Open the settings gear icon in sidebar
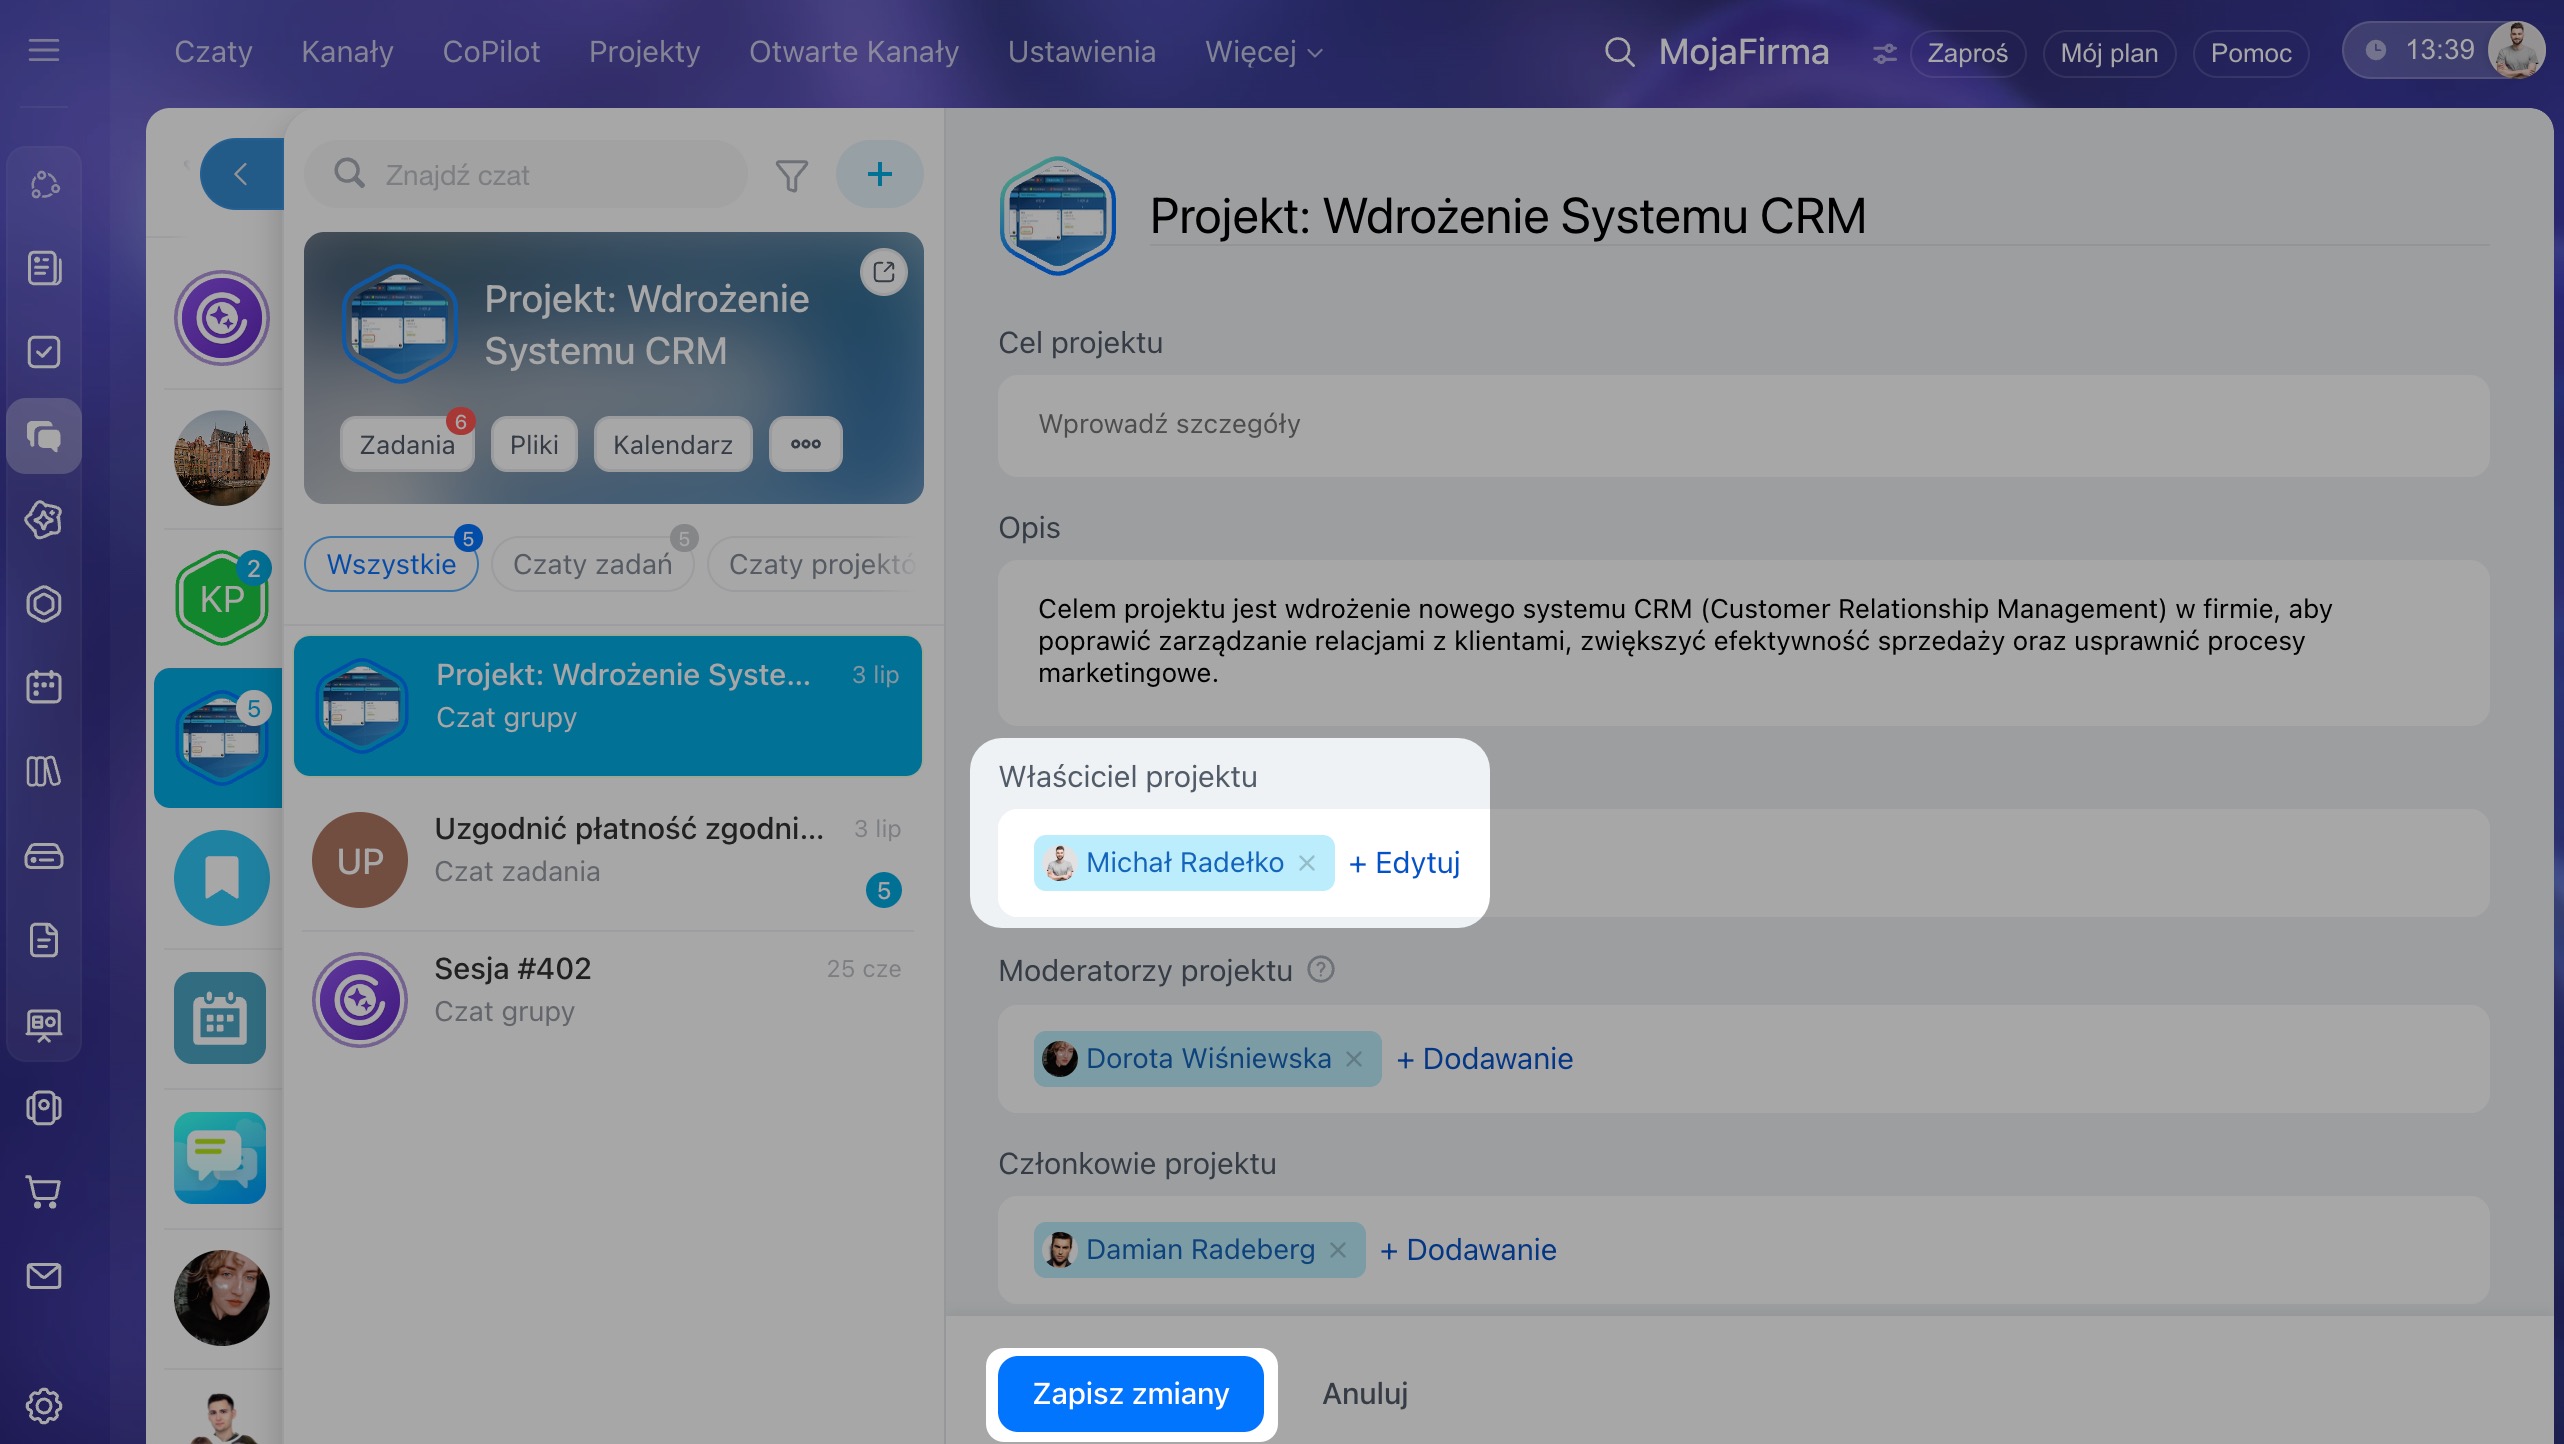 (x=44, y=1406)
